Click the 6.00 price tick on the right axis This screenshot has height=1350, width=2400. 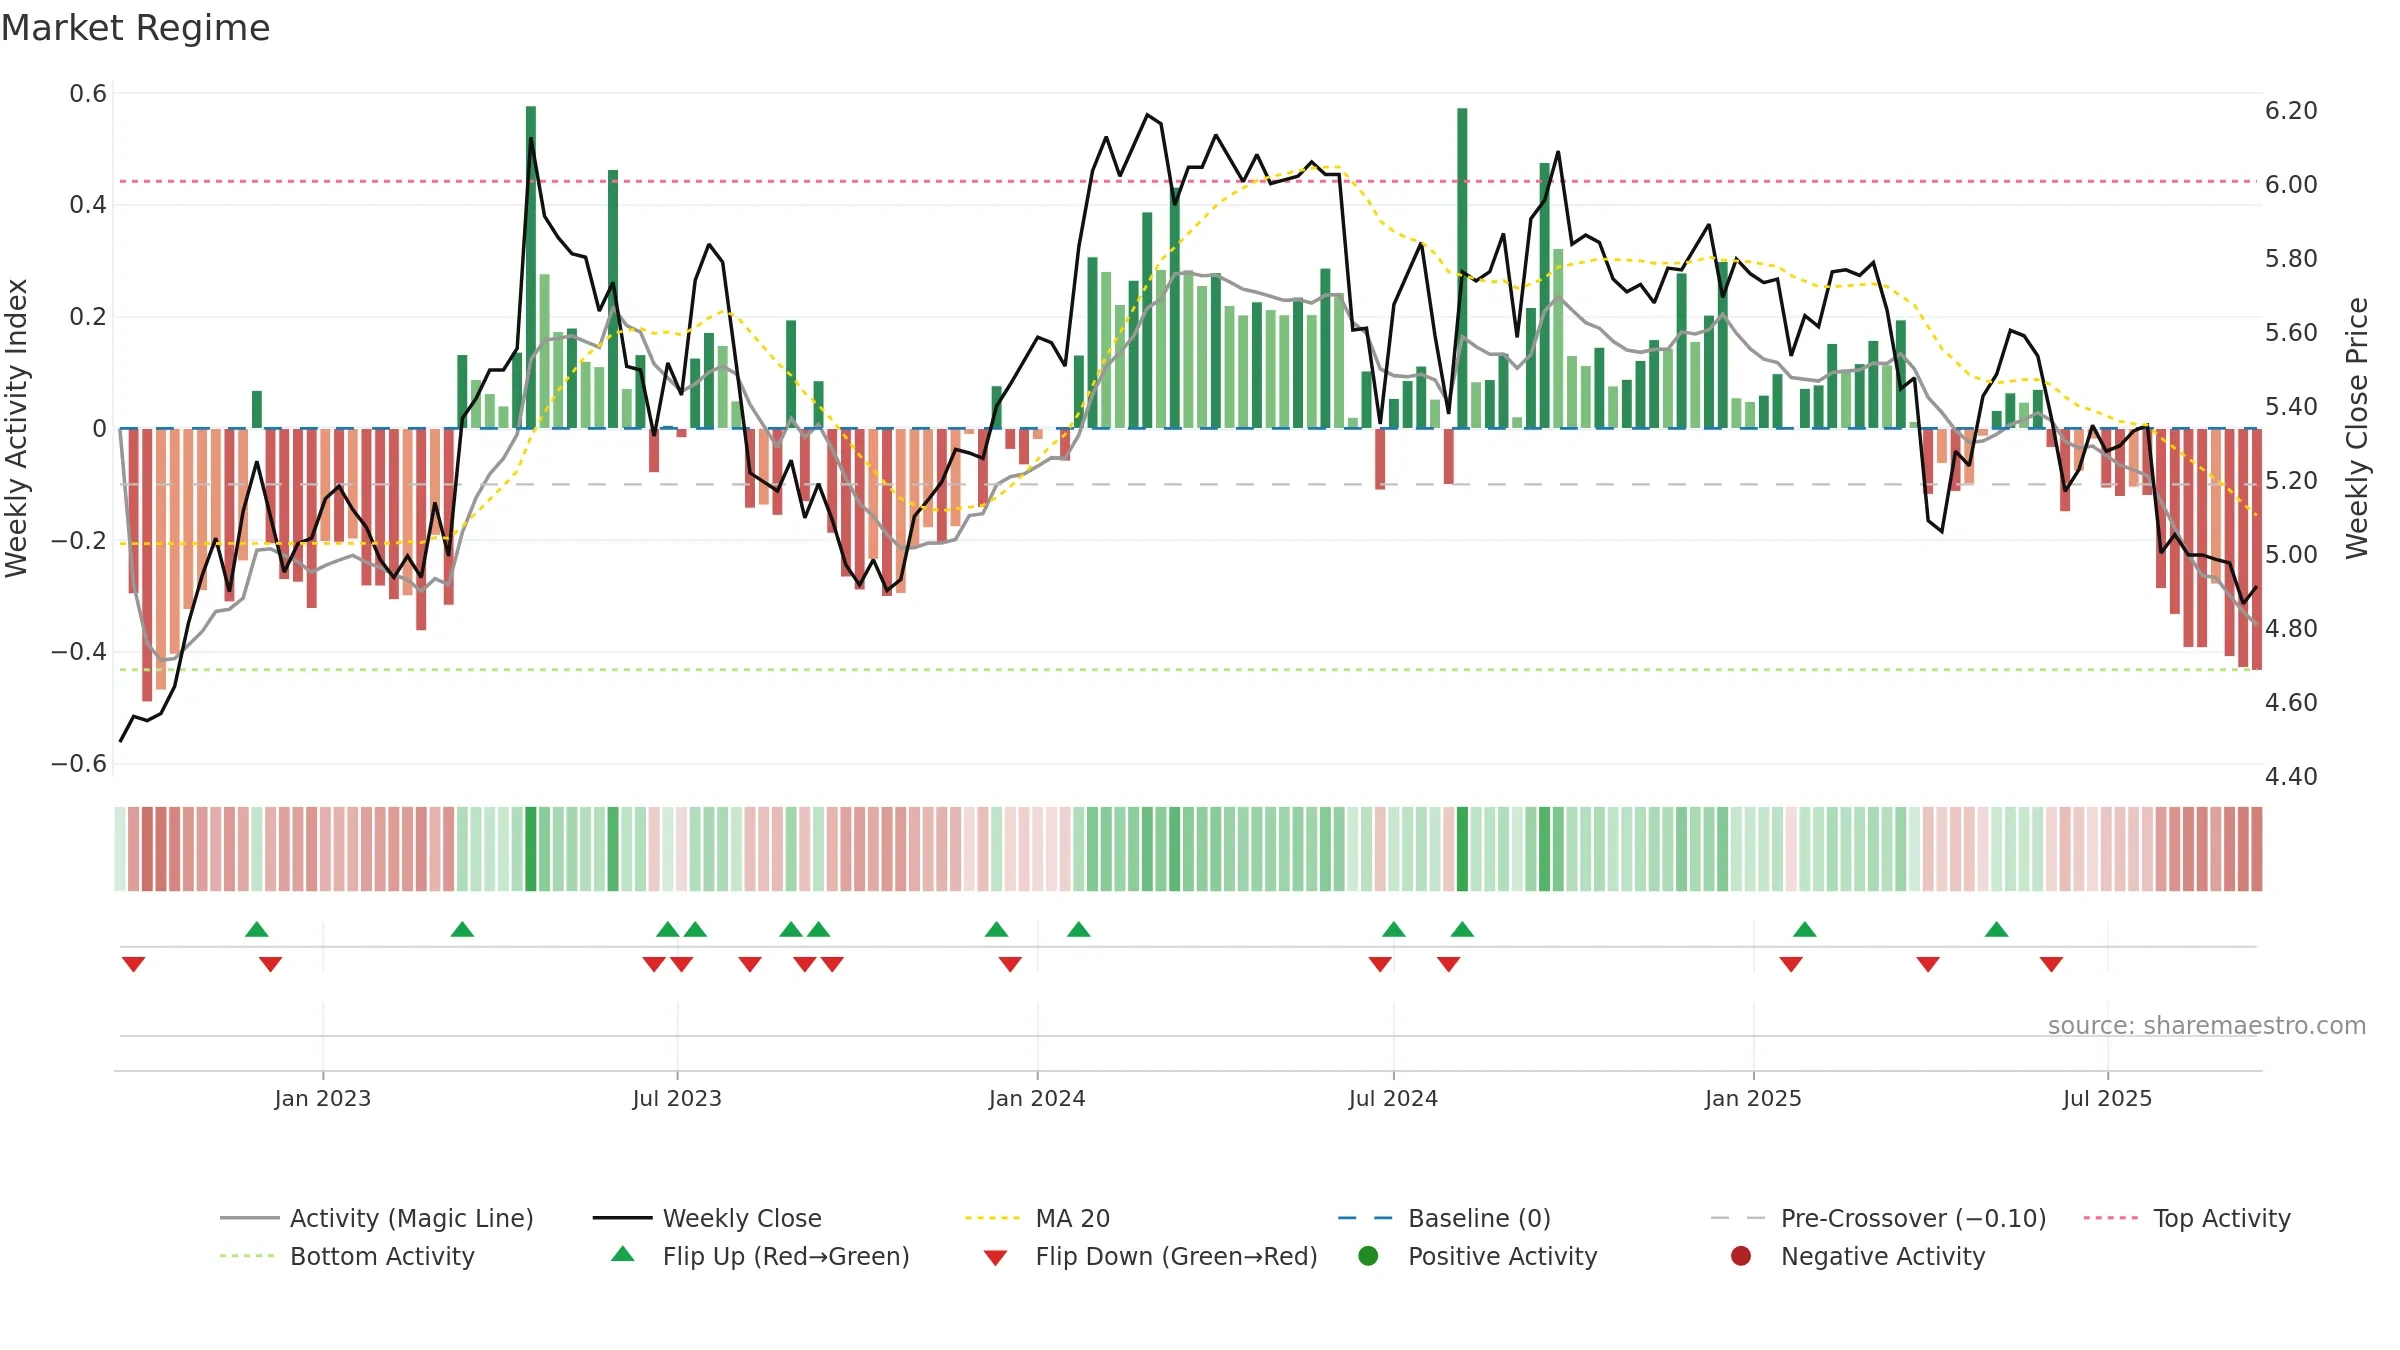coord(2291,184)
